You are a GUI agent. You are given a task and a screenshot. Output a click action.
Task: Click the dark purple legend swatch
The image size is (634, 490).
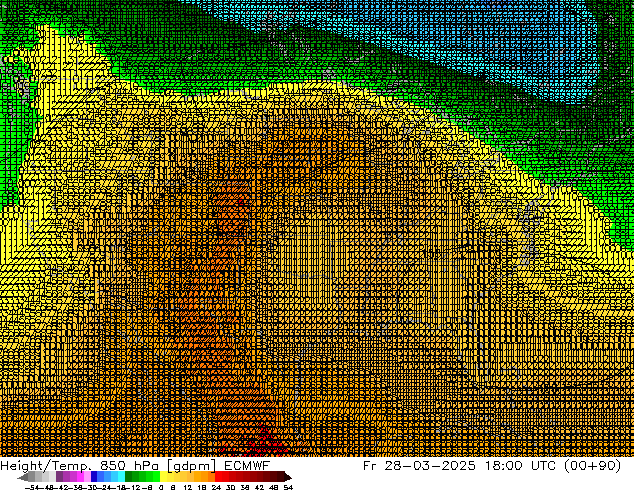pos(59,477)
